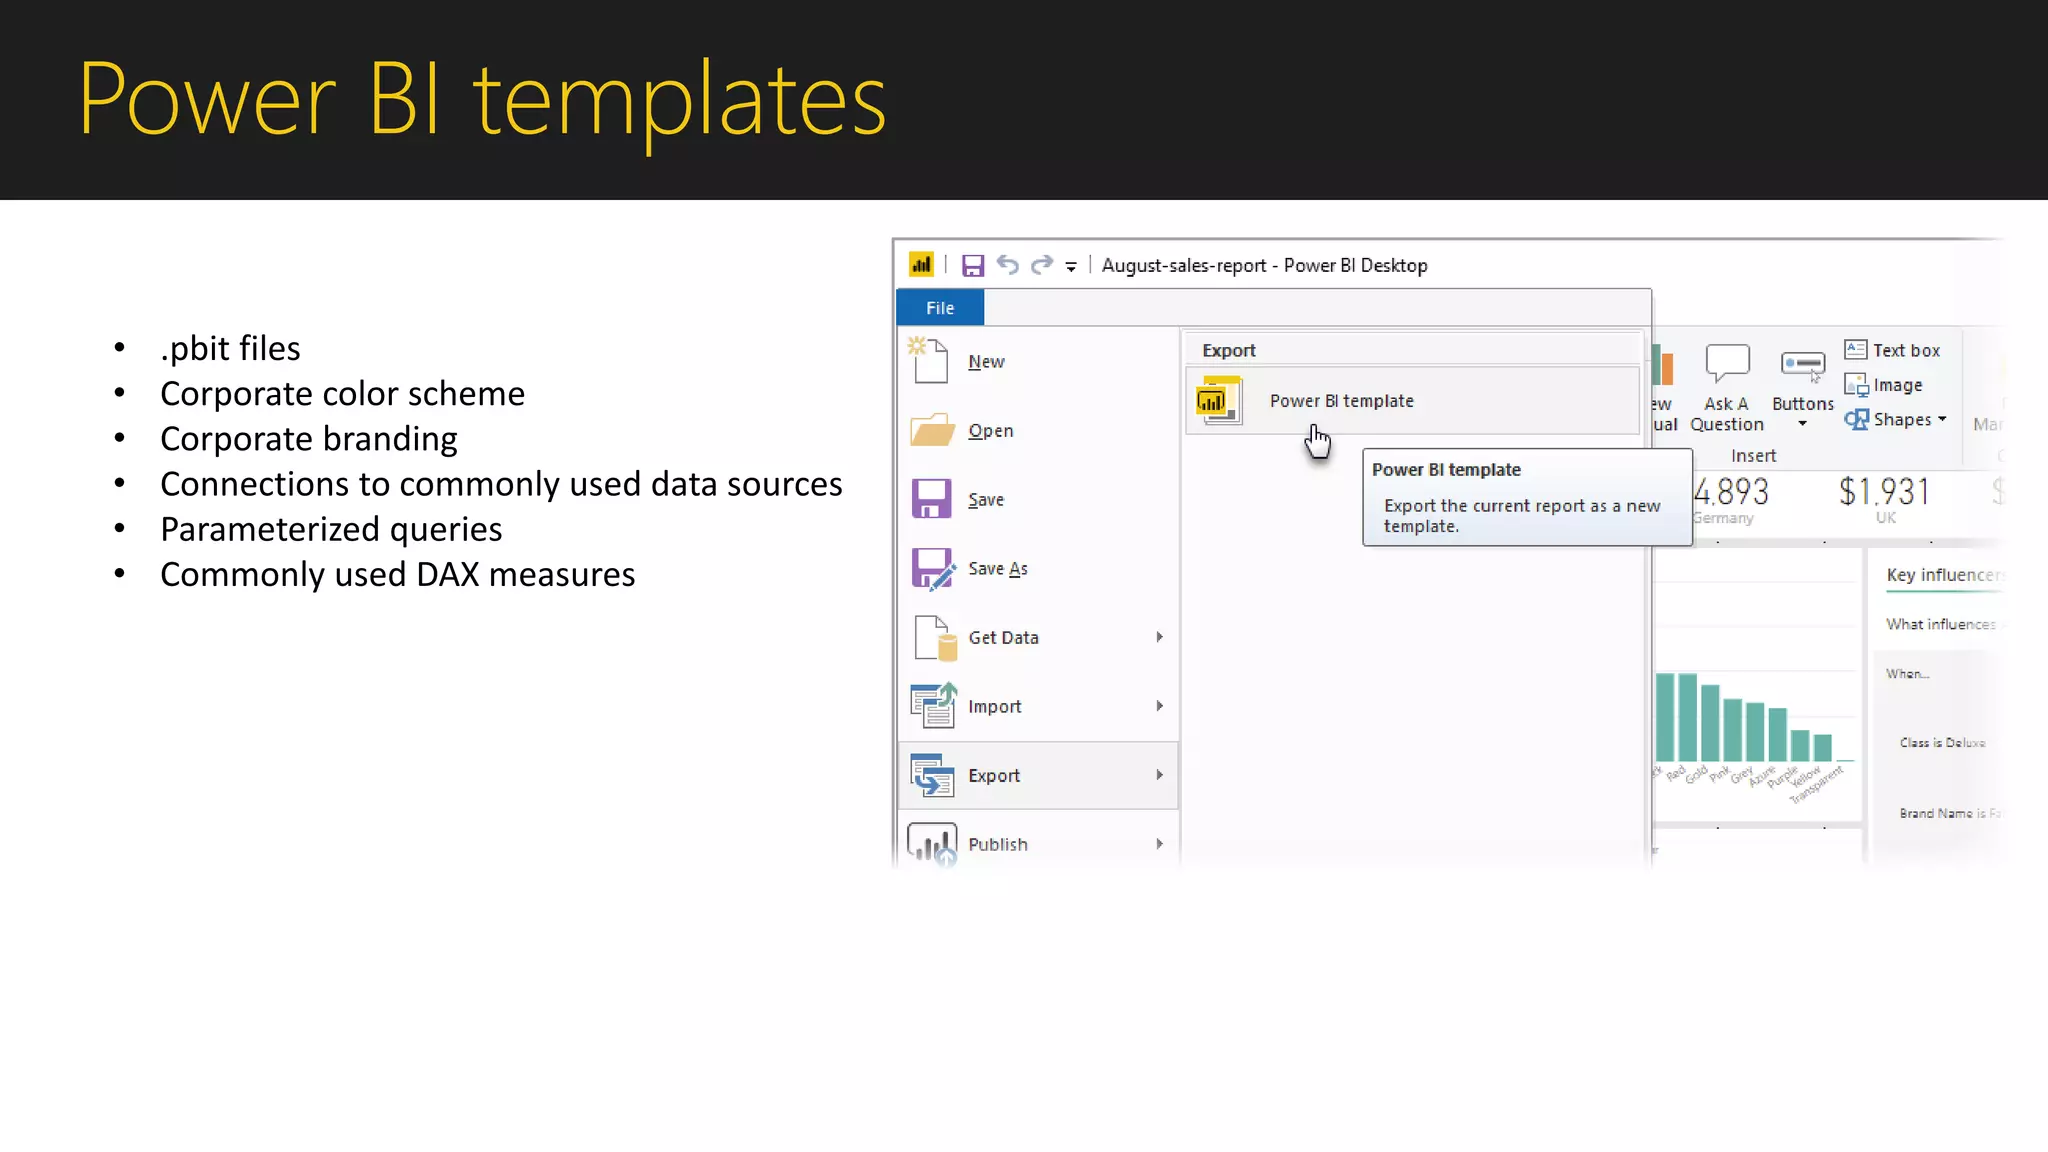Choose New from the File menu
This screenshot has height=1152, width=2048.
[1038, 361]
